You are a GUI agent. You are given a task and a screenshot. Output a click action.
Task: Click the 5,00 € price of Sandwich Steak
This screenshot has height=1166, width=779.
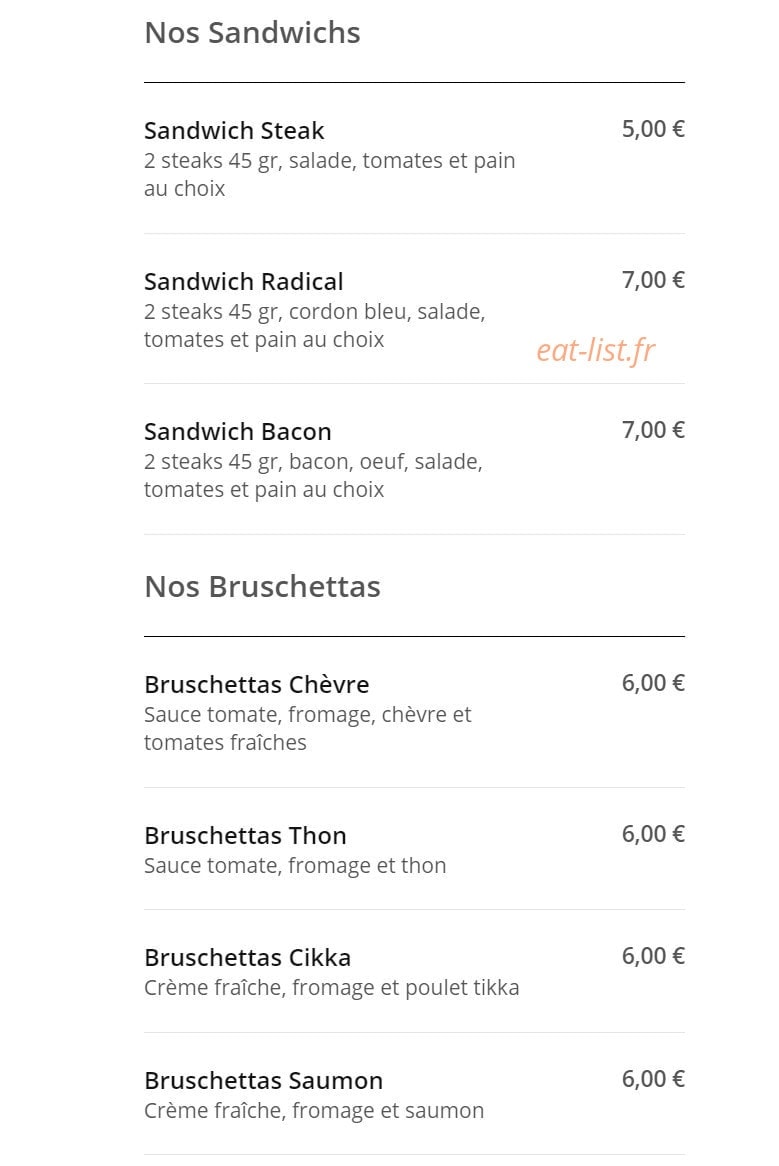tap(653, 129)
